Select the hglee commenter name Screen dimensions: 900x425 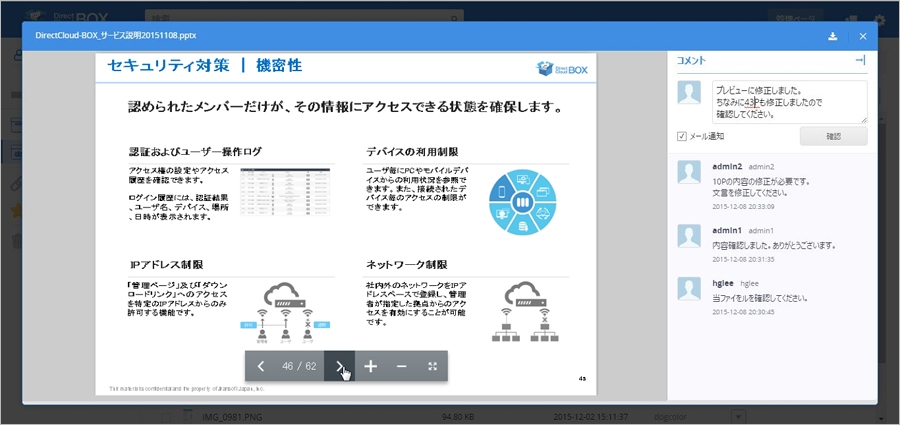[723, 283]
